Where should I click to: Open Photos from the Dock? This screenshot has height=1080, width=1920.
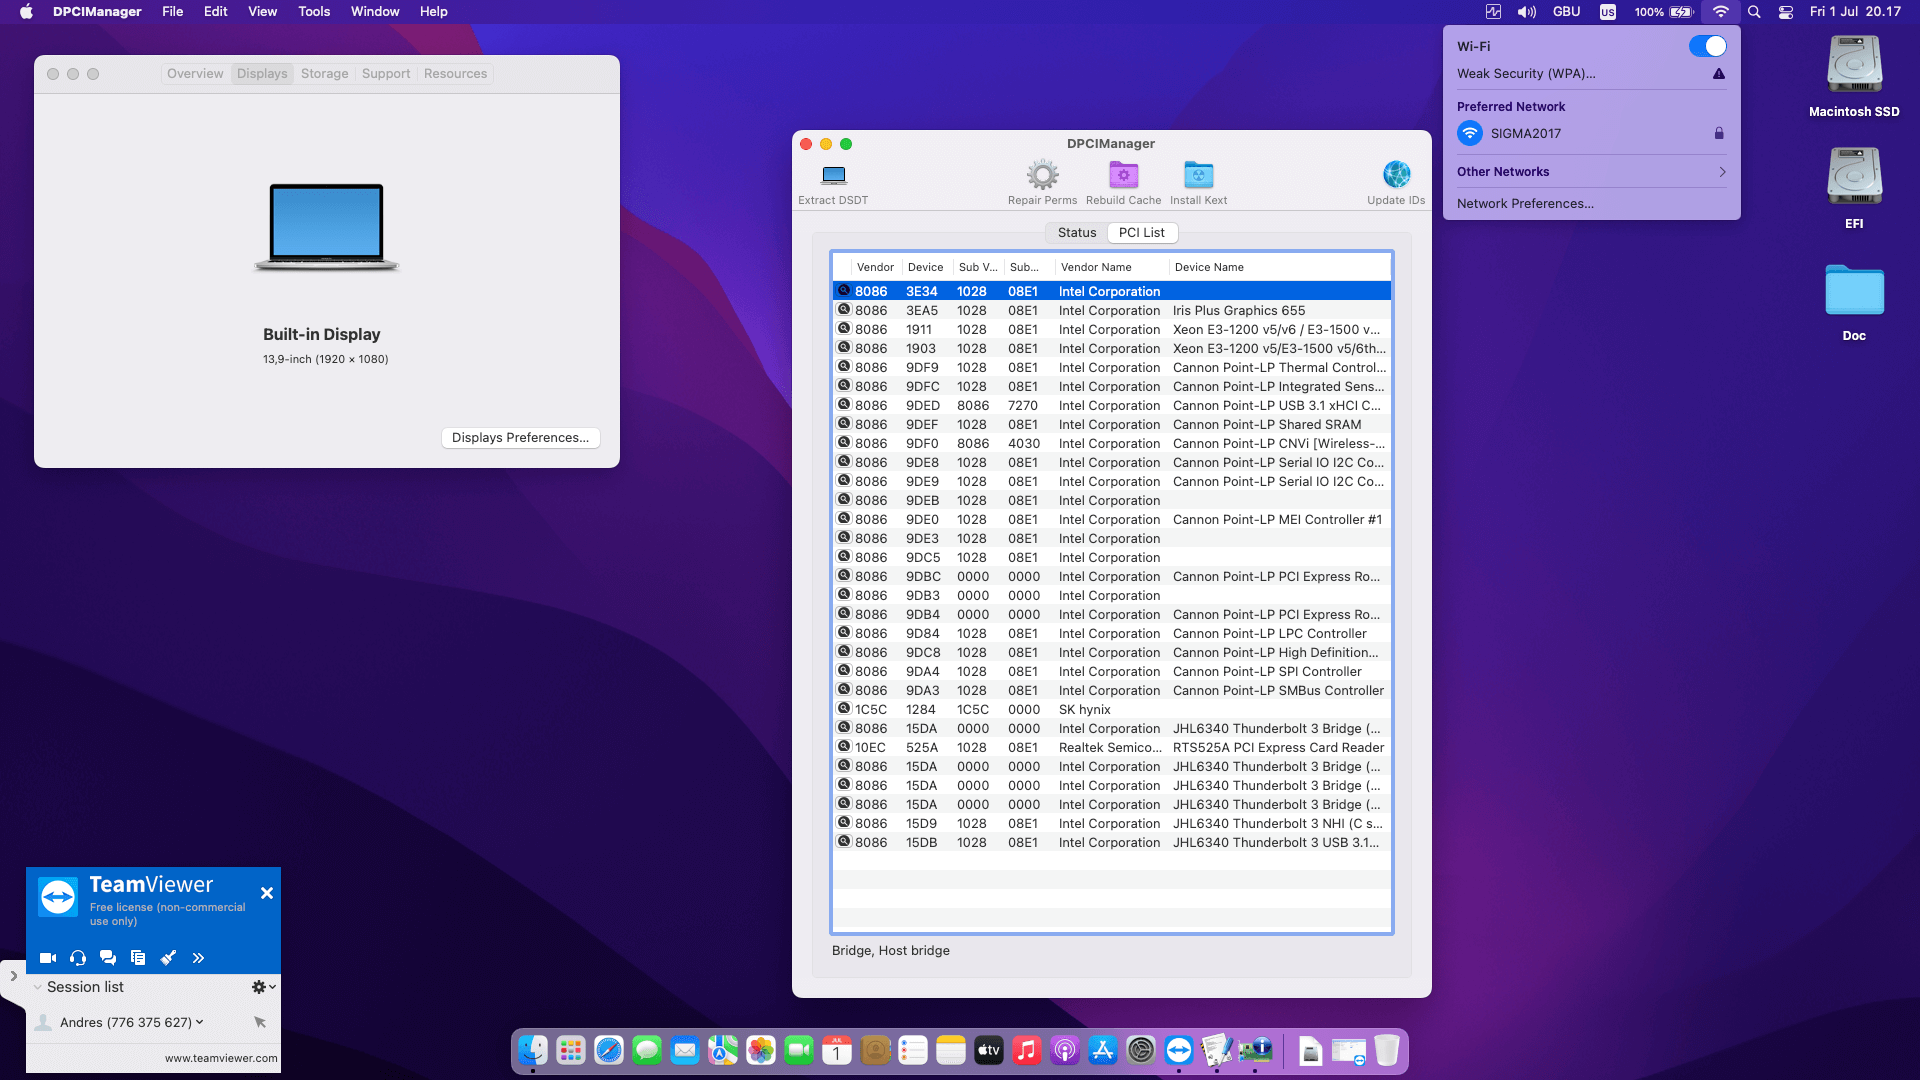pos(761,1051)
